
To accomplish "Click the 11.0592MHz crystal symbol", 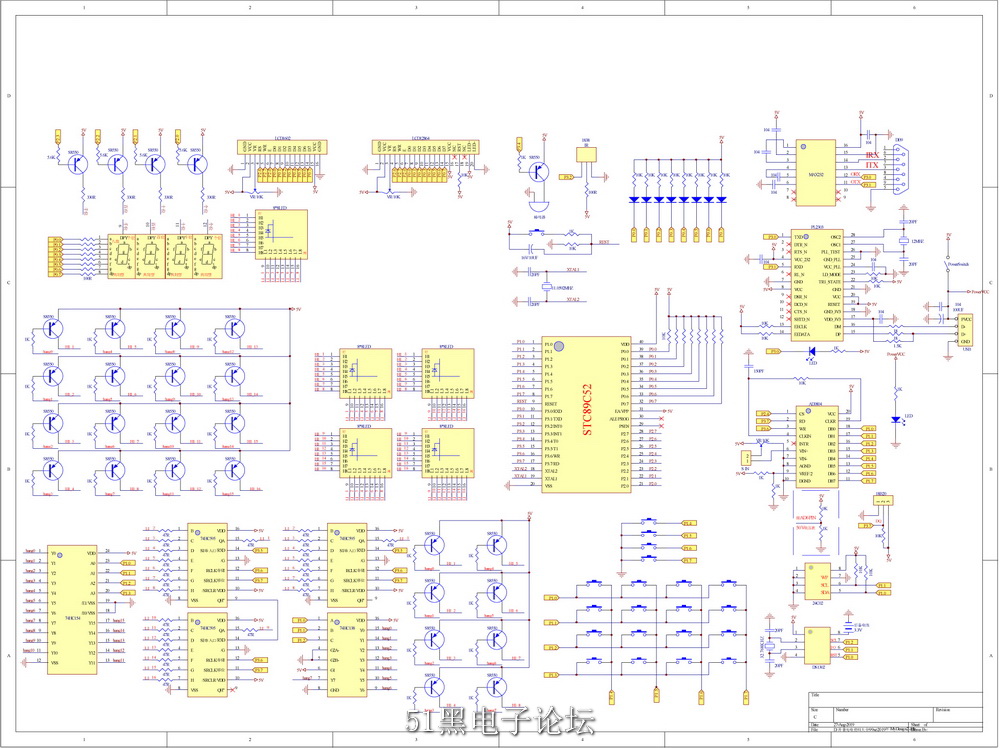I will 546,288.
